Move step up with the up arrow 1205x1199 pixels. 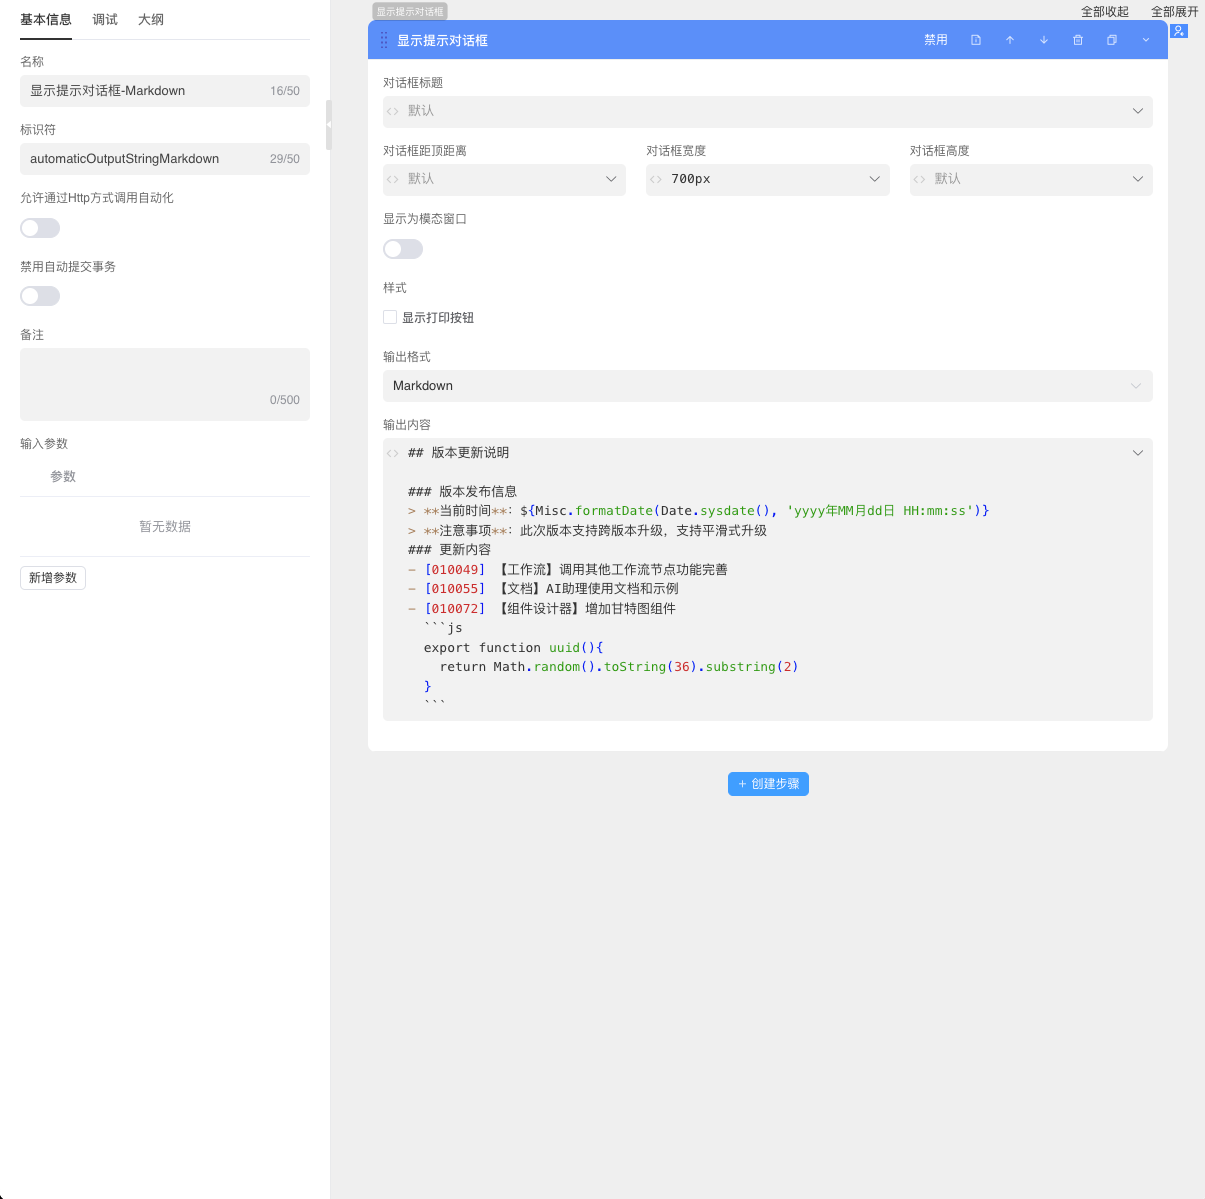click(x=1010, y=40)
